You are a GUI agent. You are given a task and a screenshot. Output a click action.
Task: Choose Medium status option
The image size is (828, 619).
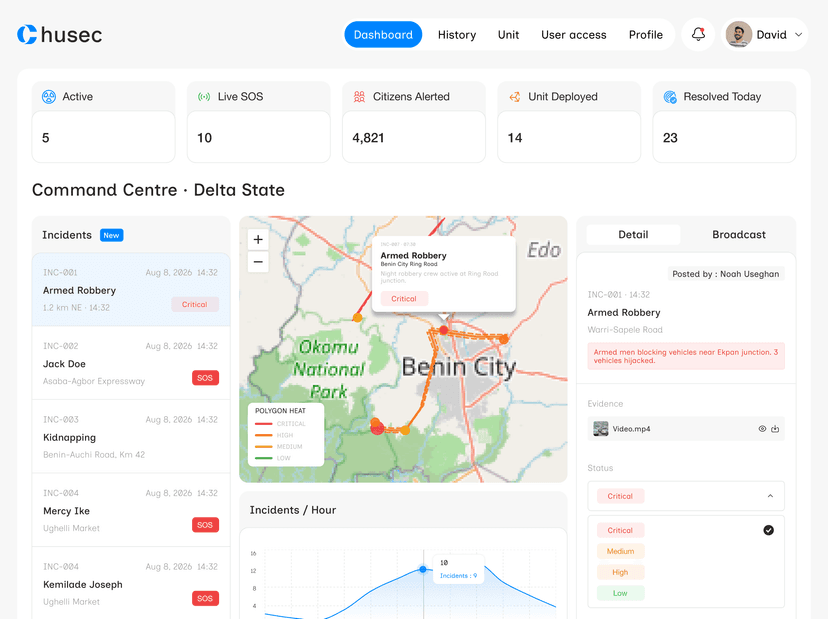[620, 551]
